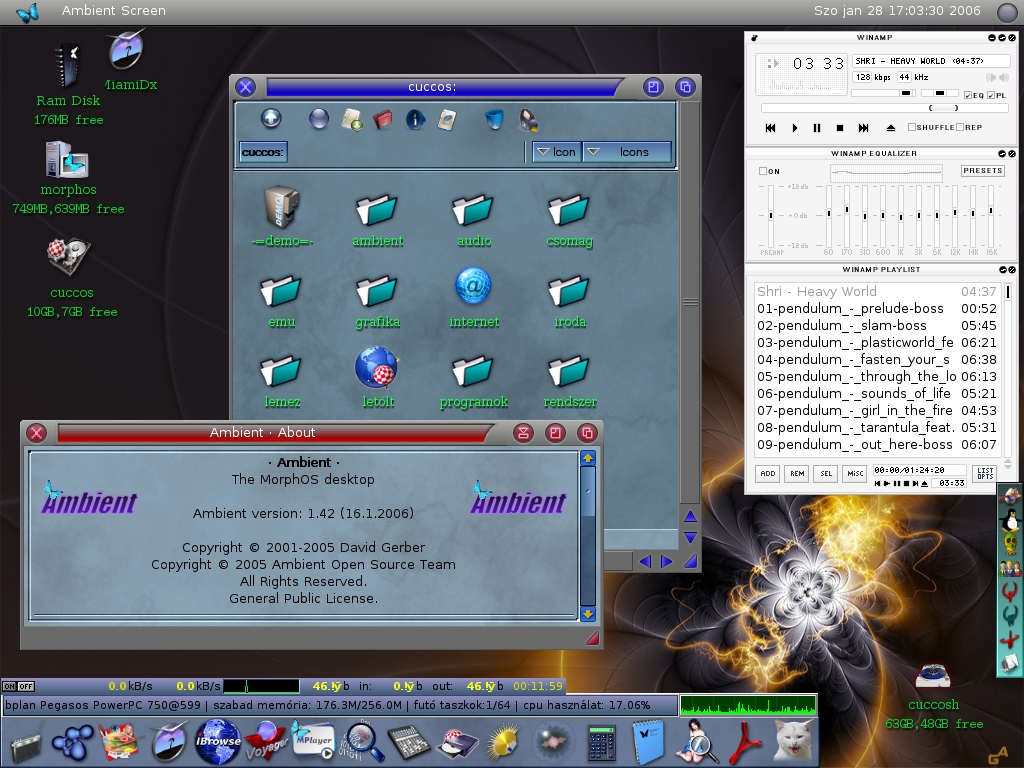Click the cuccos: path field in cuccos window
Screen dimensions: 1024x768
[263, 152]
